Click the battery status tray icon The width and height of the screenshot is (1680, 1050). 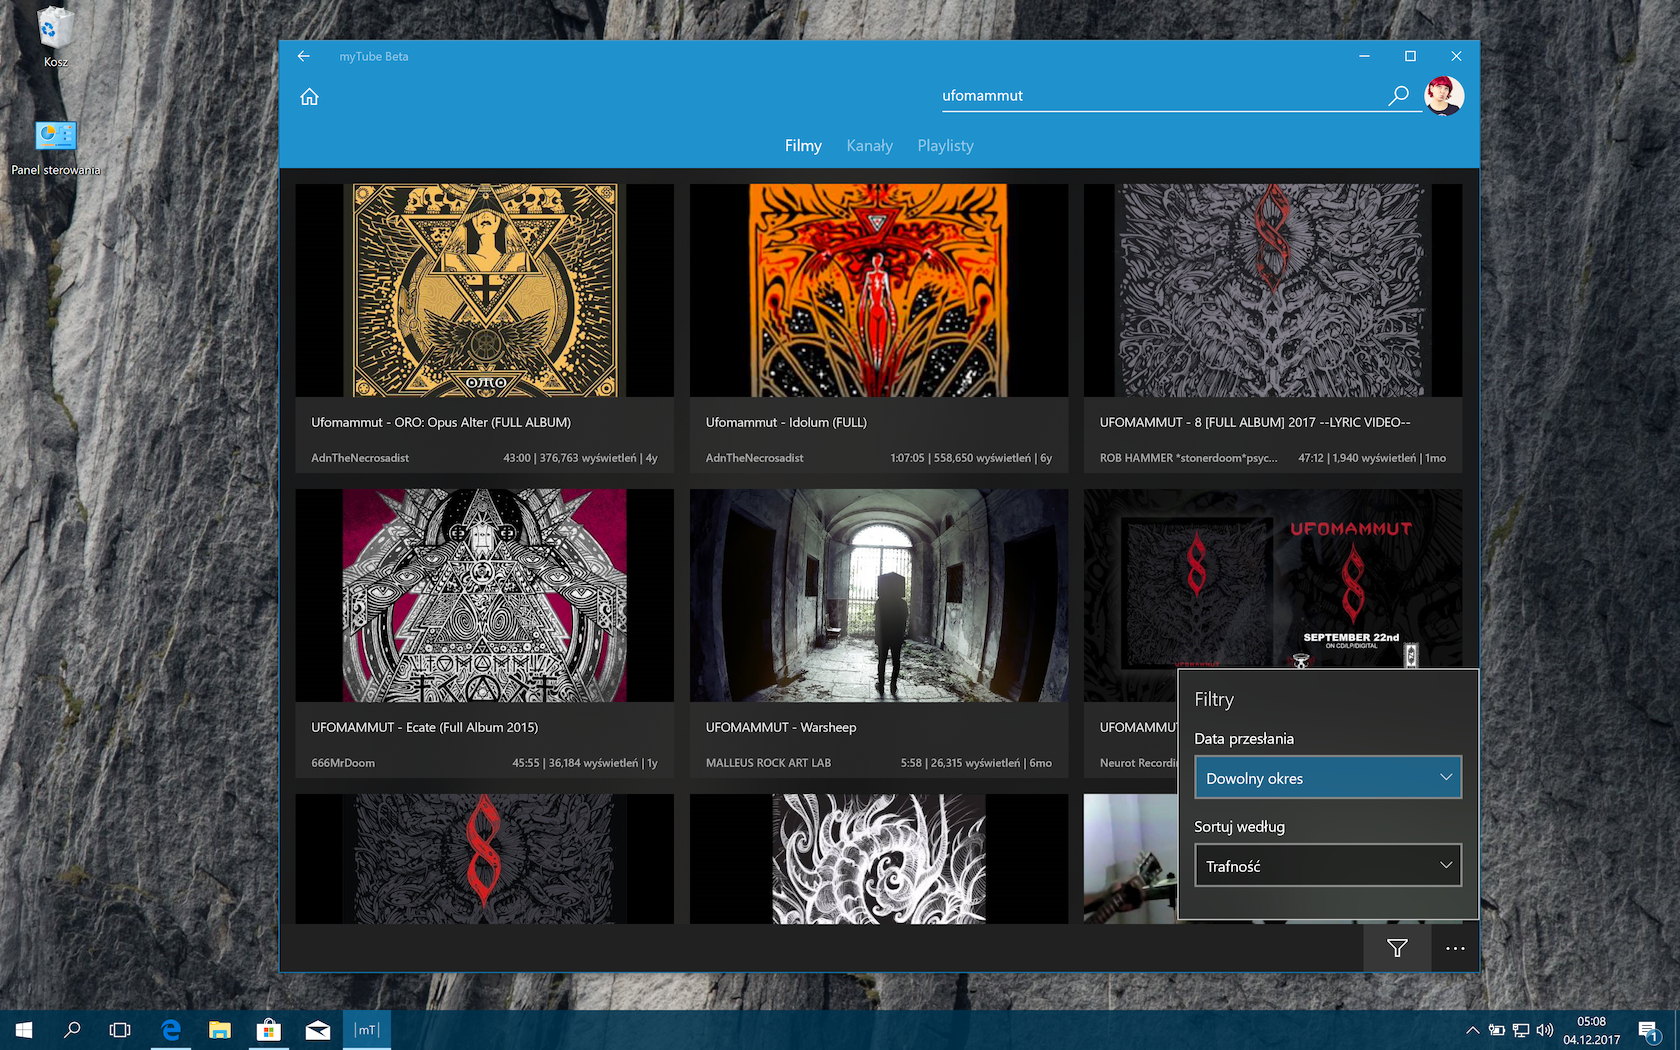1497,1030
